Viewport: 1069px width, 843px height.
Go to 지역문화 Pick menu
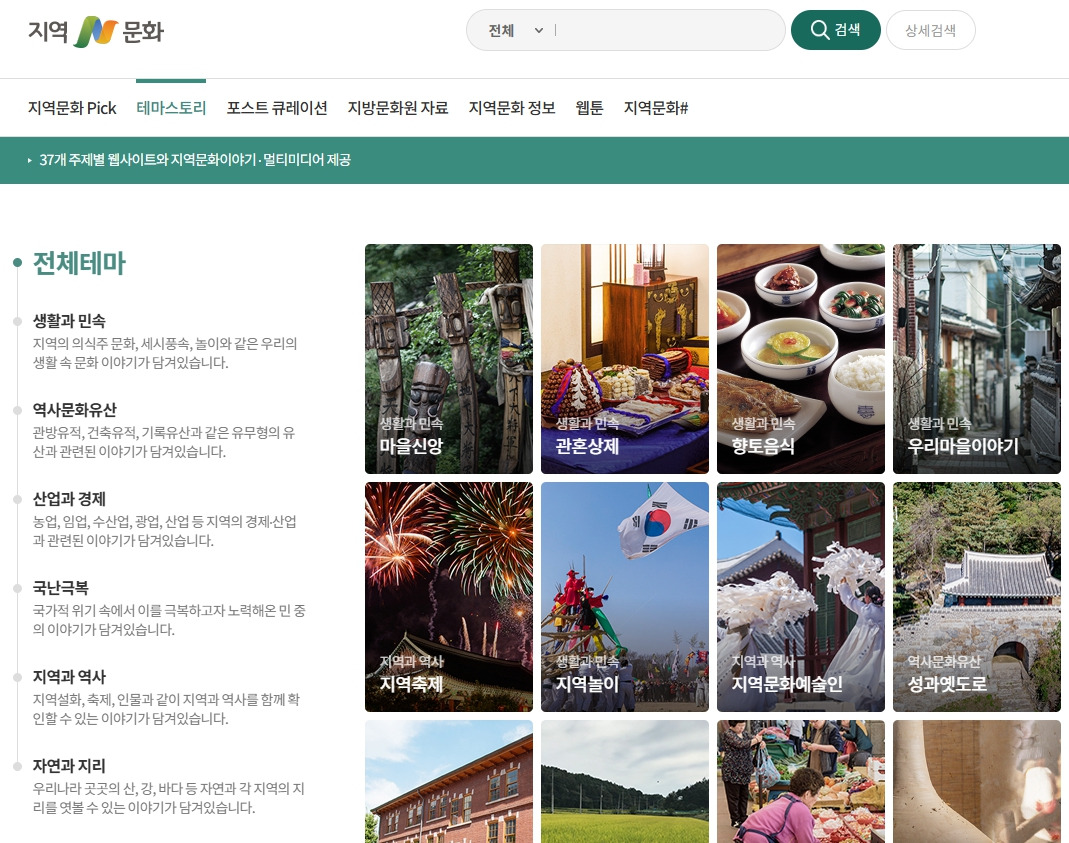[x=72, y=108]
